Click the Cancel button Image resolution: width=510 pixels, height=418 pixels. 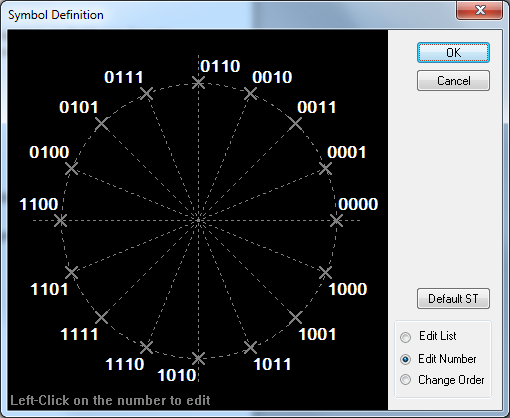(453, 81)
